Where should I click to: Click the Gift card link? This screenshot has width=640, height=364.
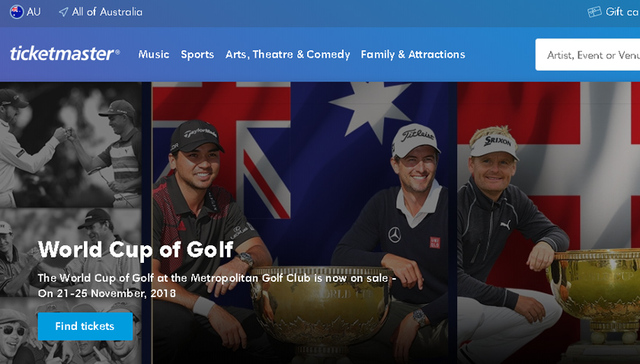tap(613, 12)
